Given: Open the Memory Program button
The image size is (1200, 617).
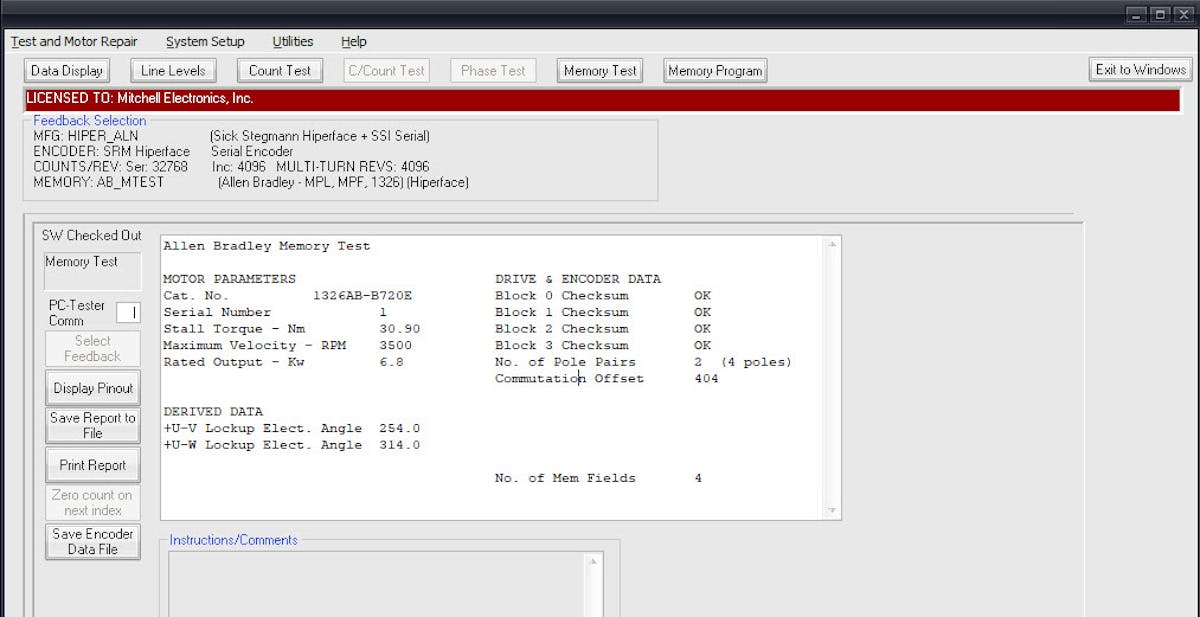Looking at the screenshot, I should pos(715,71).
